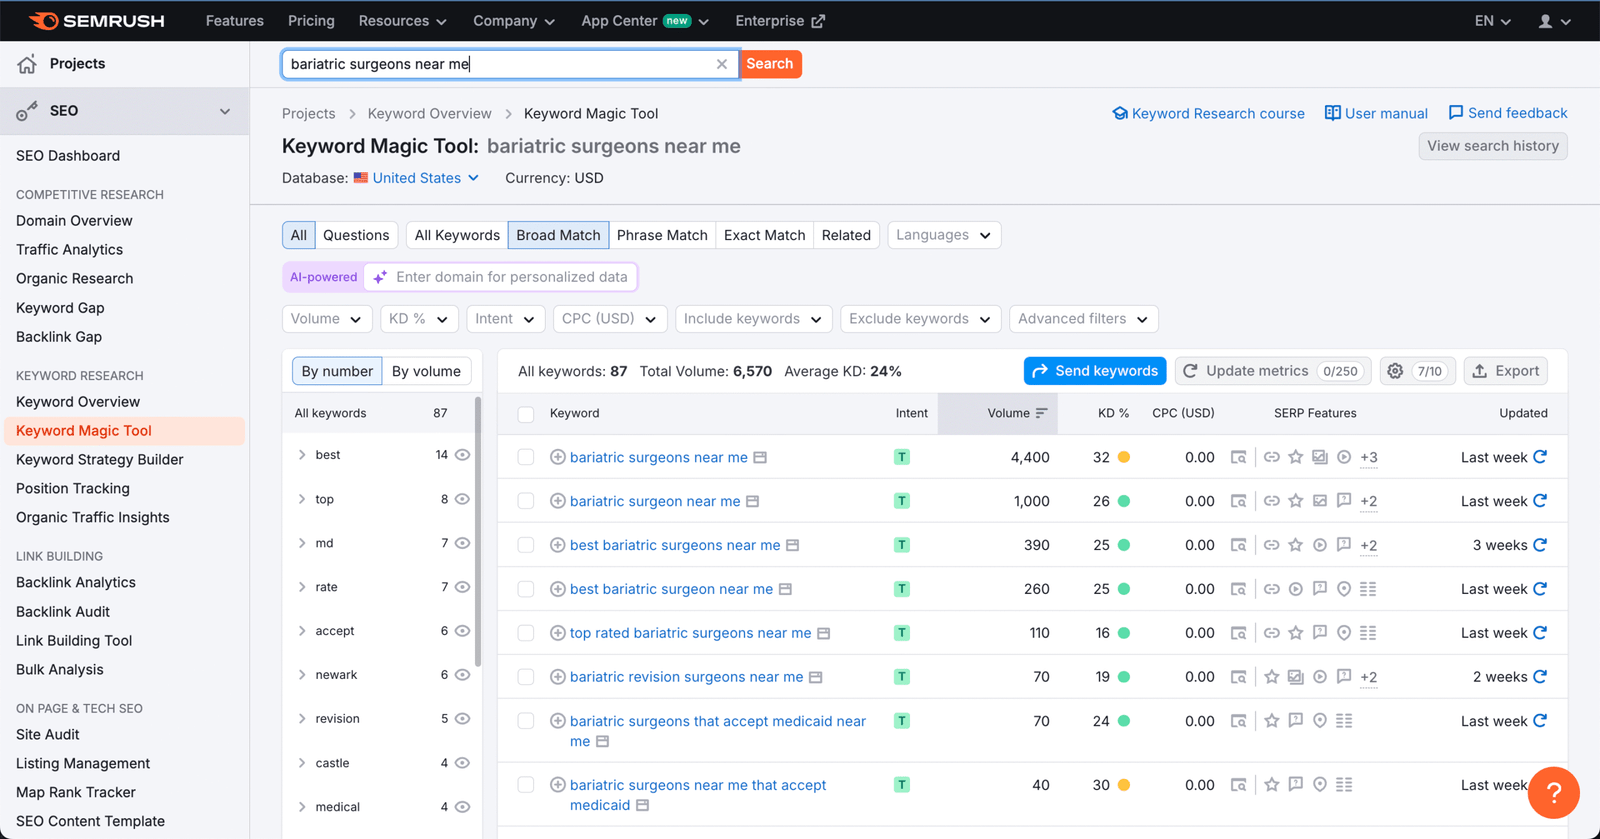
Task: Click the Projects home icon
Action: (x=27, y=64)
